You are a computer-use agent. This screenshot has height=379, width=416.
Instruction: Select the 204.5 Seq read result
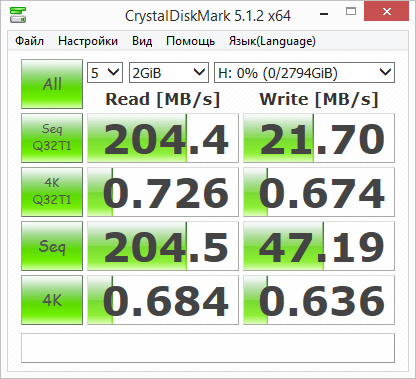[163, 246]
